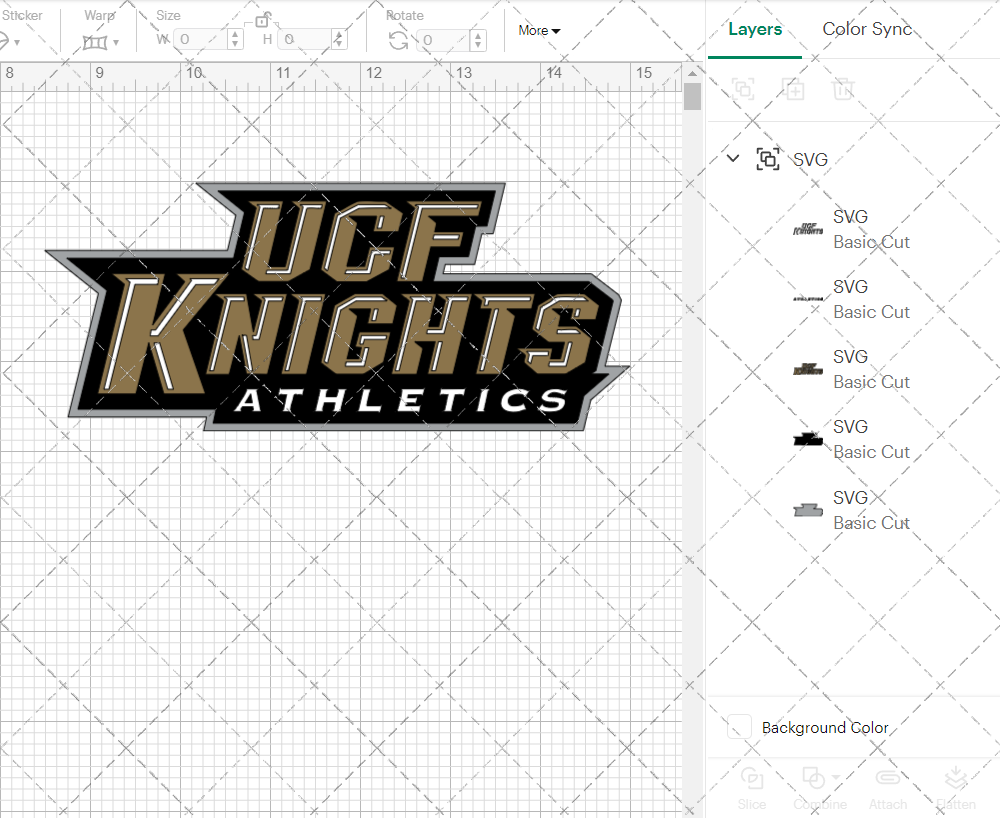Click the vertical scrollbar thumb
The width and height of the screenshot is (1000, 818).
(692, 97)
